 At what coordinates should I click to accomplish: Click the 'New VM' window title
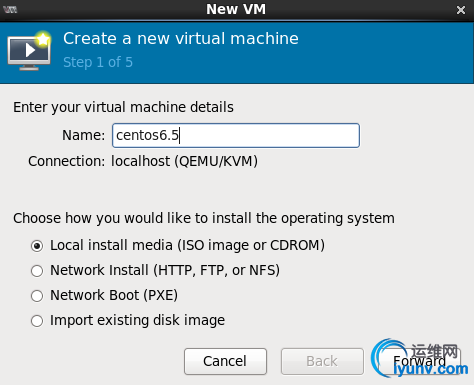point(236,9)
